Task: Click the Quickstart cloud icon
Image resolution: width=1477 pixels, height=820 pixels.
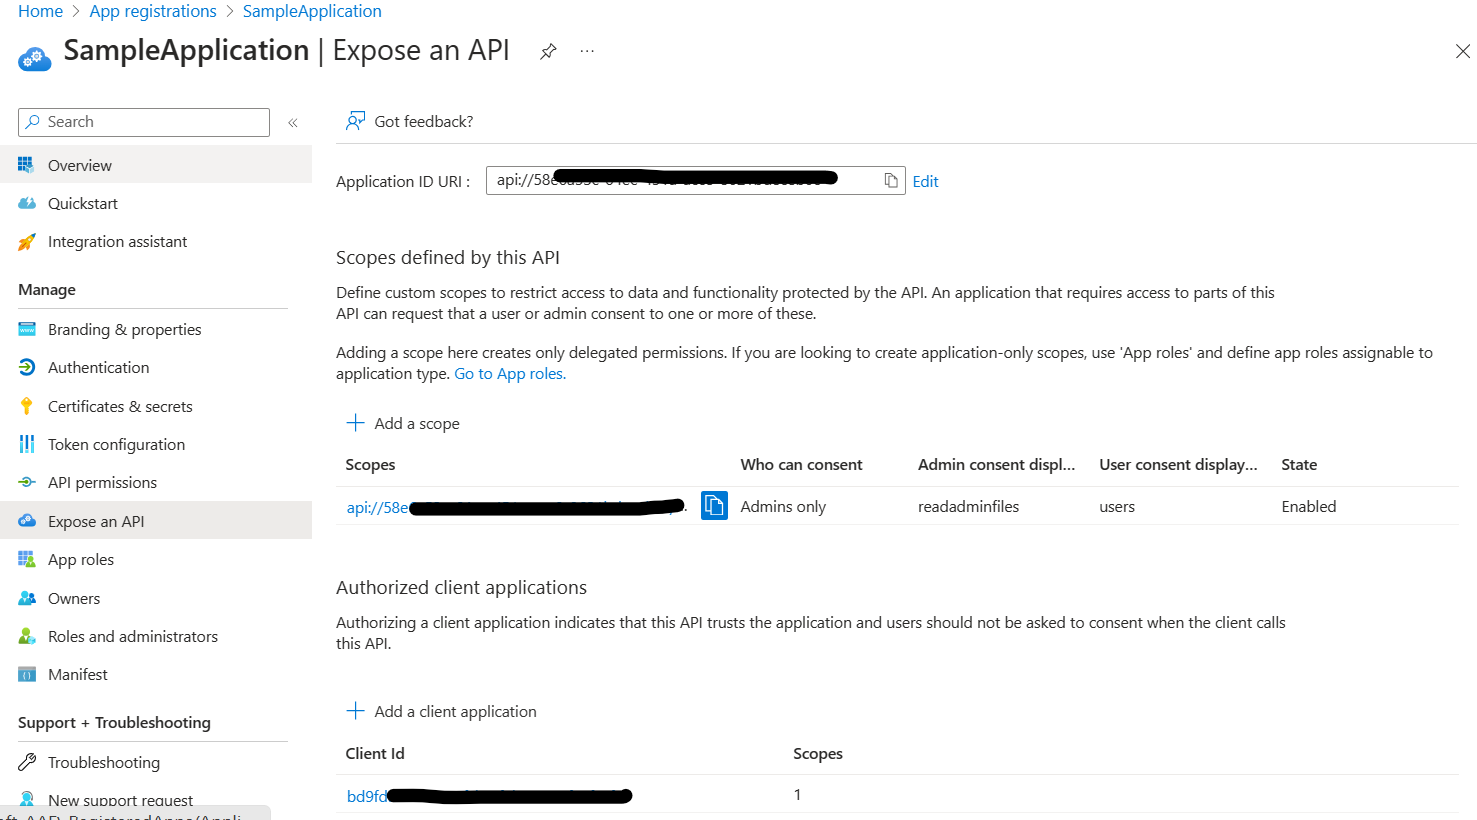Action: click(27, 204)
